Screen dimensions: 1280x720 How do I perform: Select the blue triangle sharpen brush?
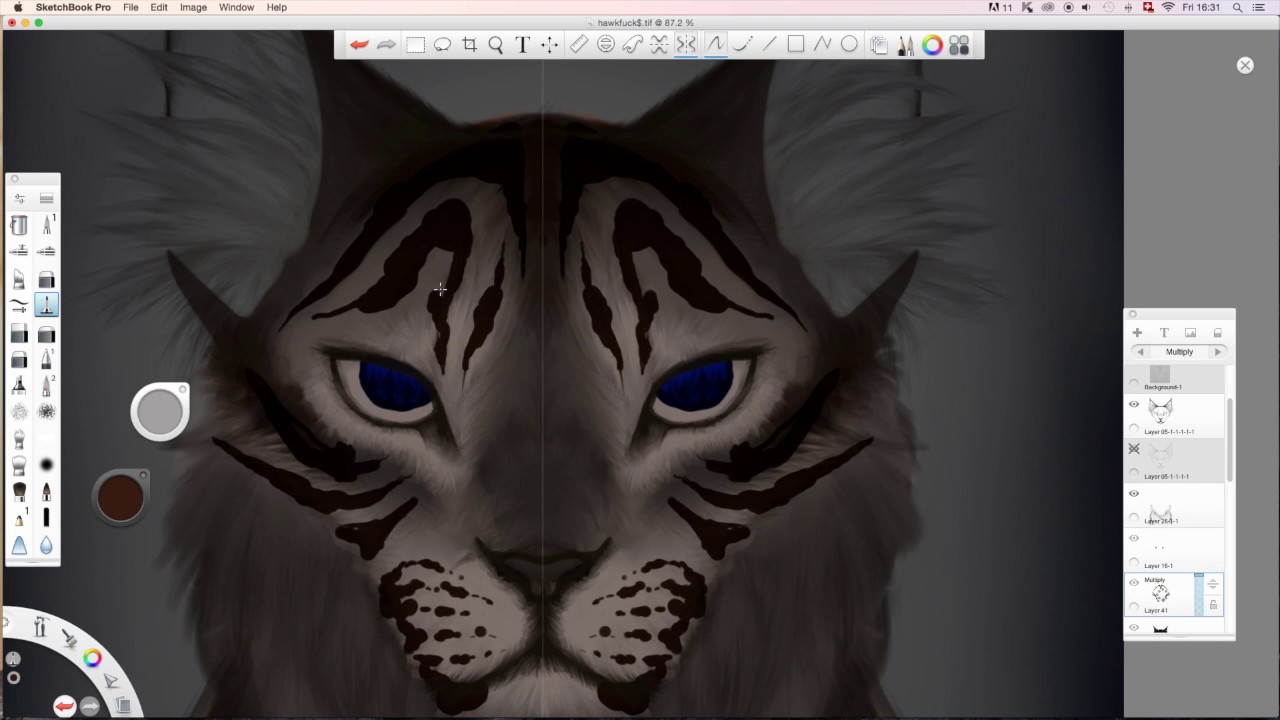click(x=19, y=545)
